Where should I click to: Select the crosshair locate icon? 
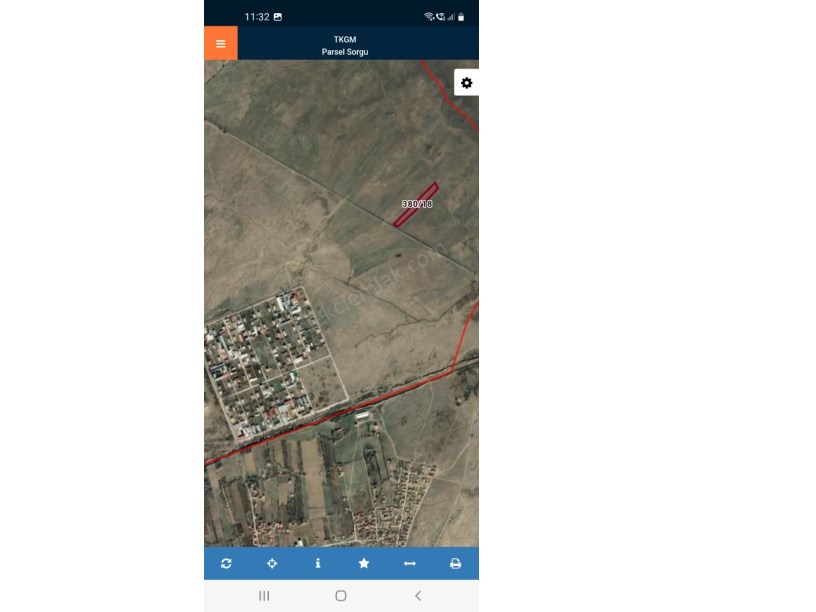[272, 563]
